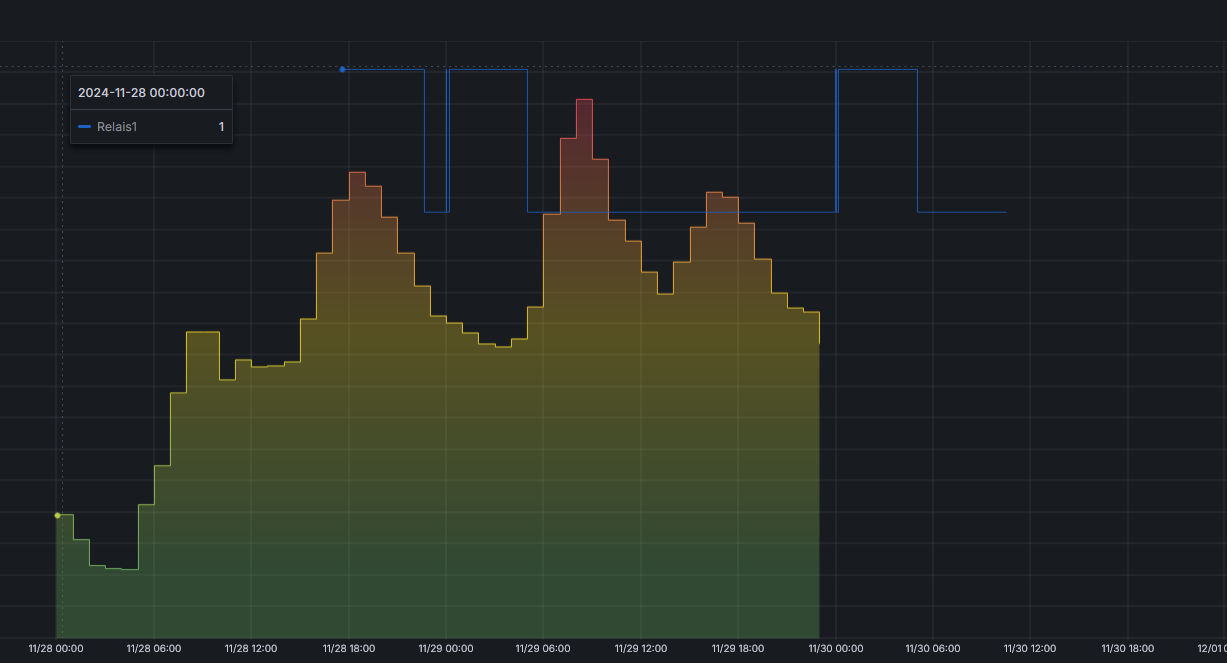Viewport: 1227px width, 663px height.
Task: Click the yellow hover point at graph start
Action: coord(57,515)
